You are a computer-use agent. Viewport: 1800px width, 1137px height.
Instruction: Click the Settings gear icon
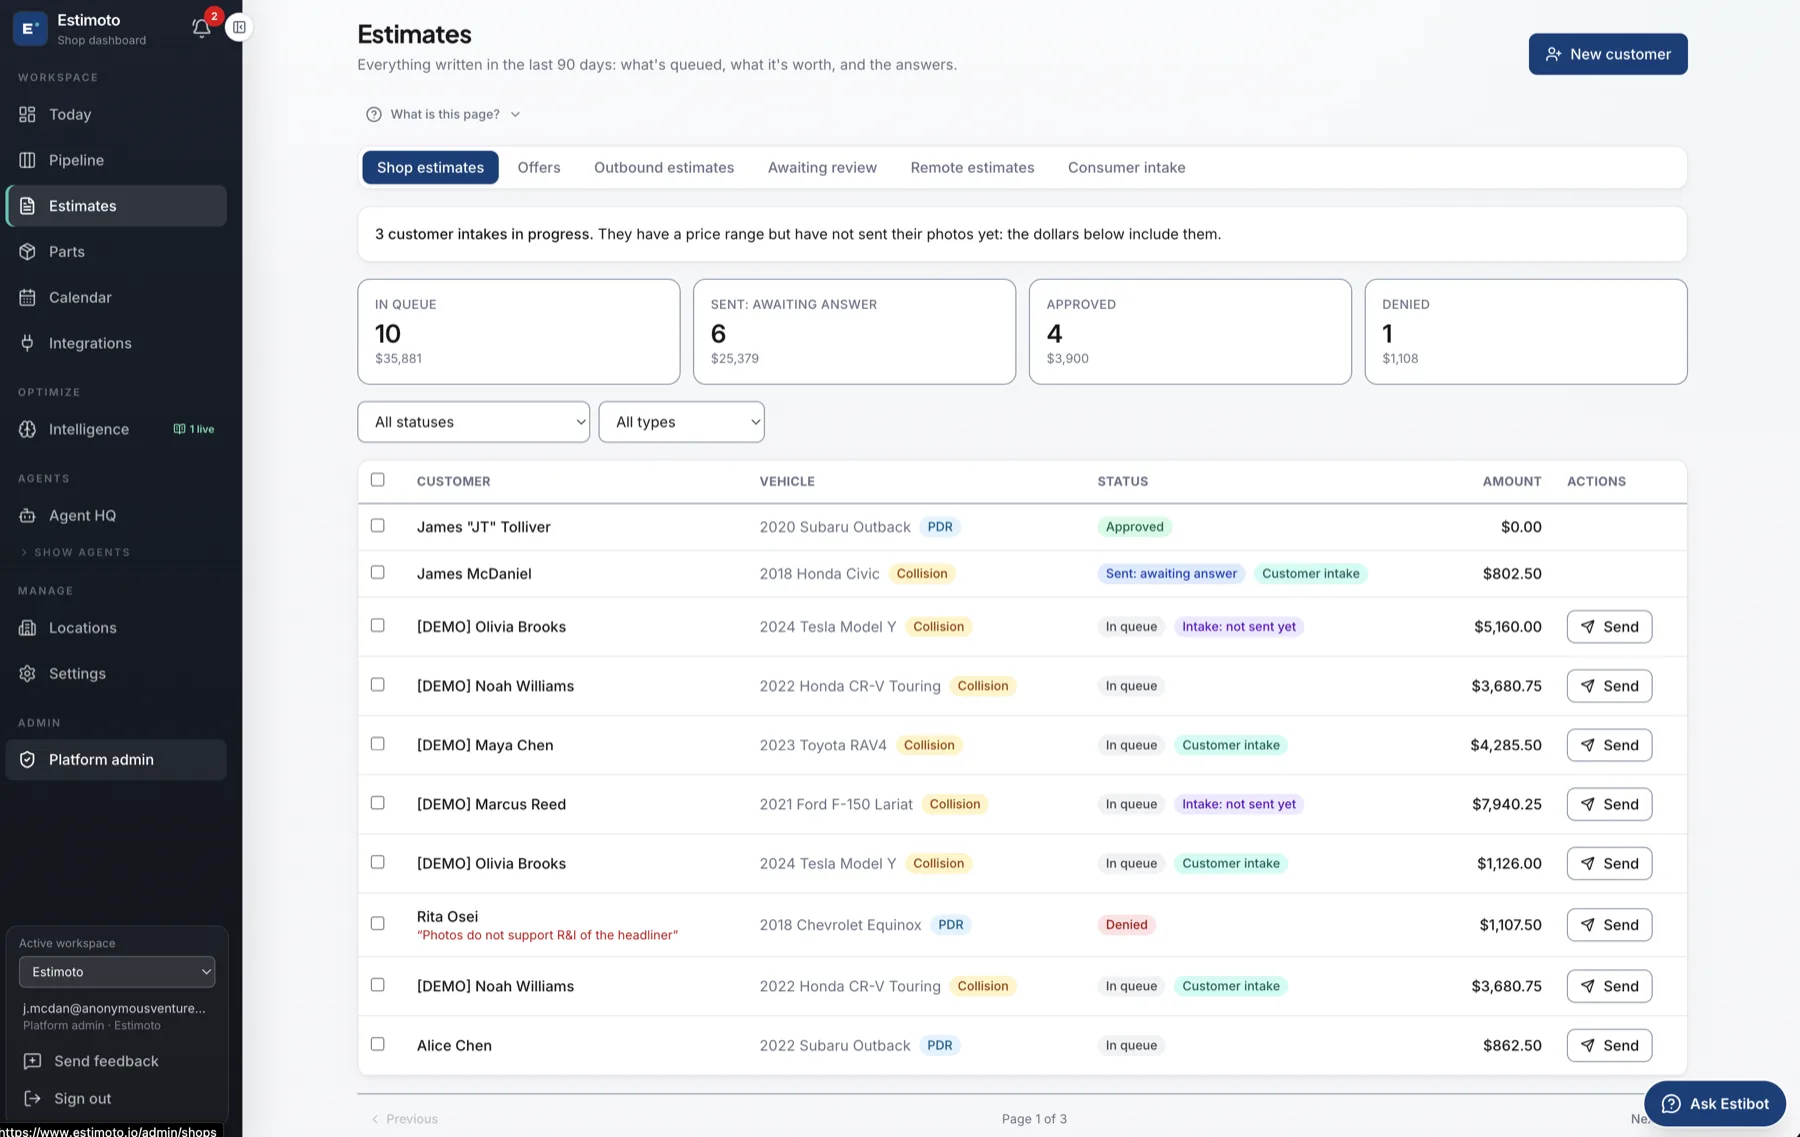point(27,674)
